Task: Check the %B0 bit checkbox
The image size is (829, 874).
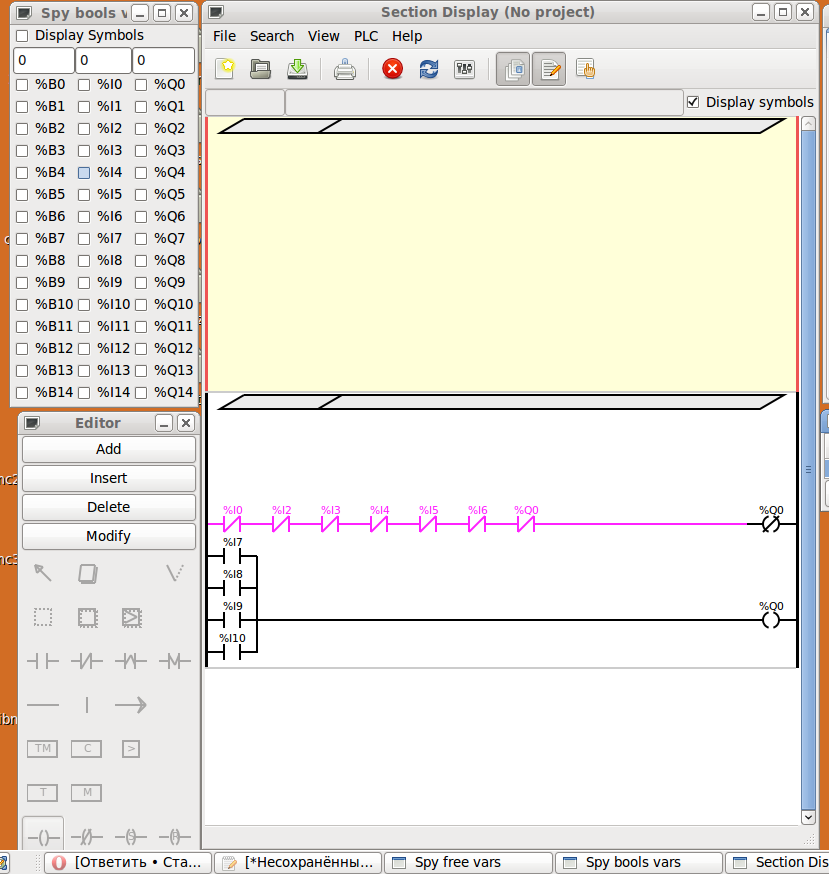Action: (22, 85)
